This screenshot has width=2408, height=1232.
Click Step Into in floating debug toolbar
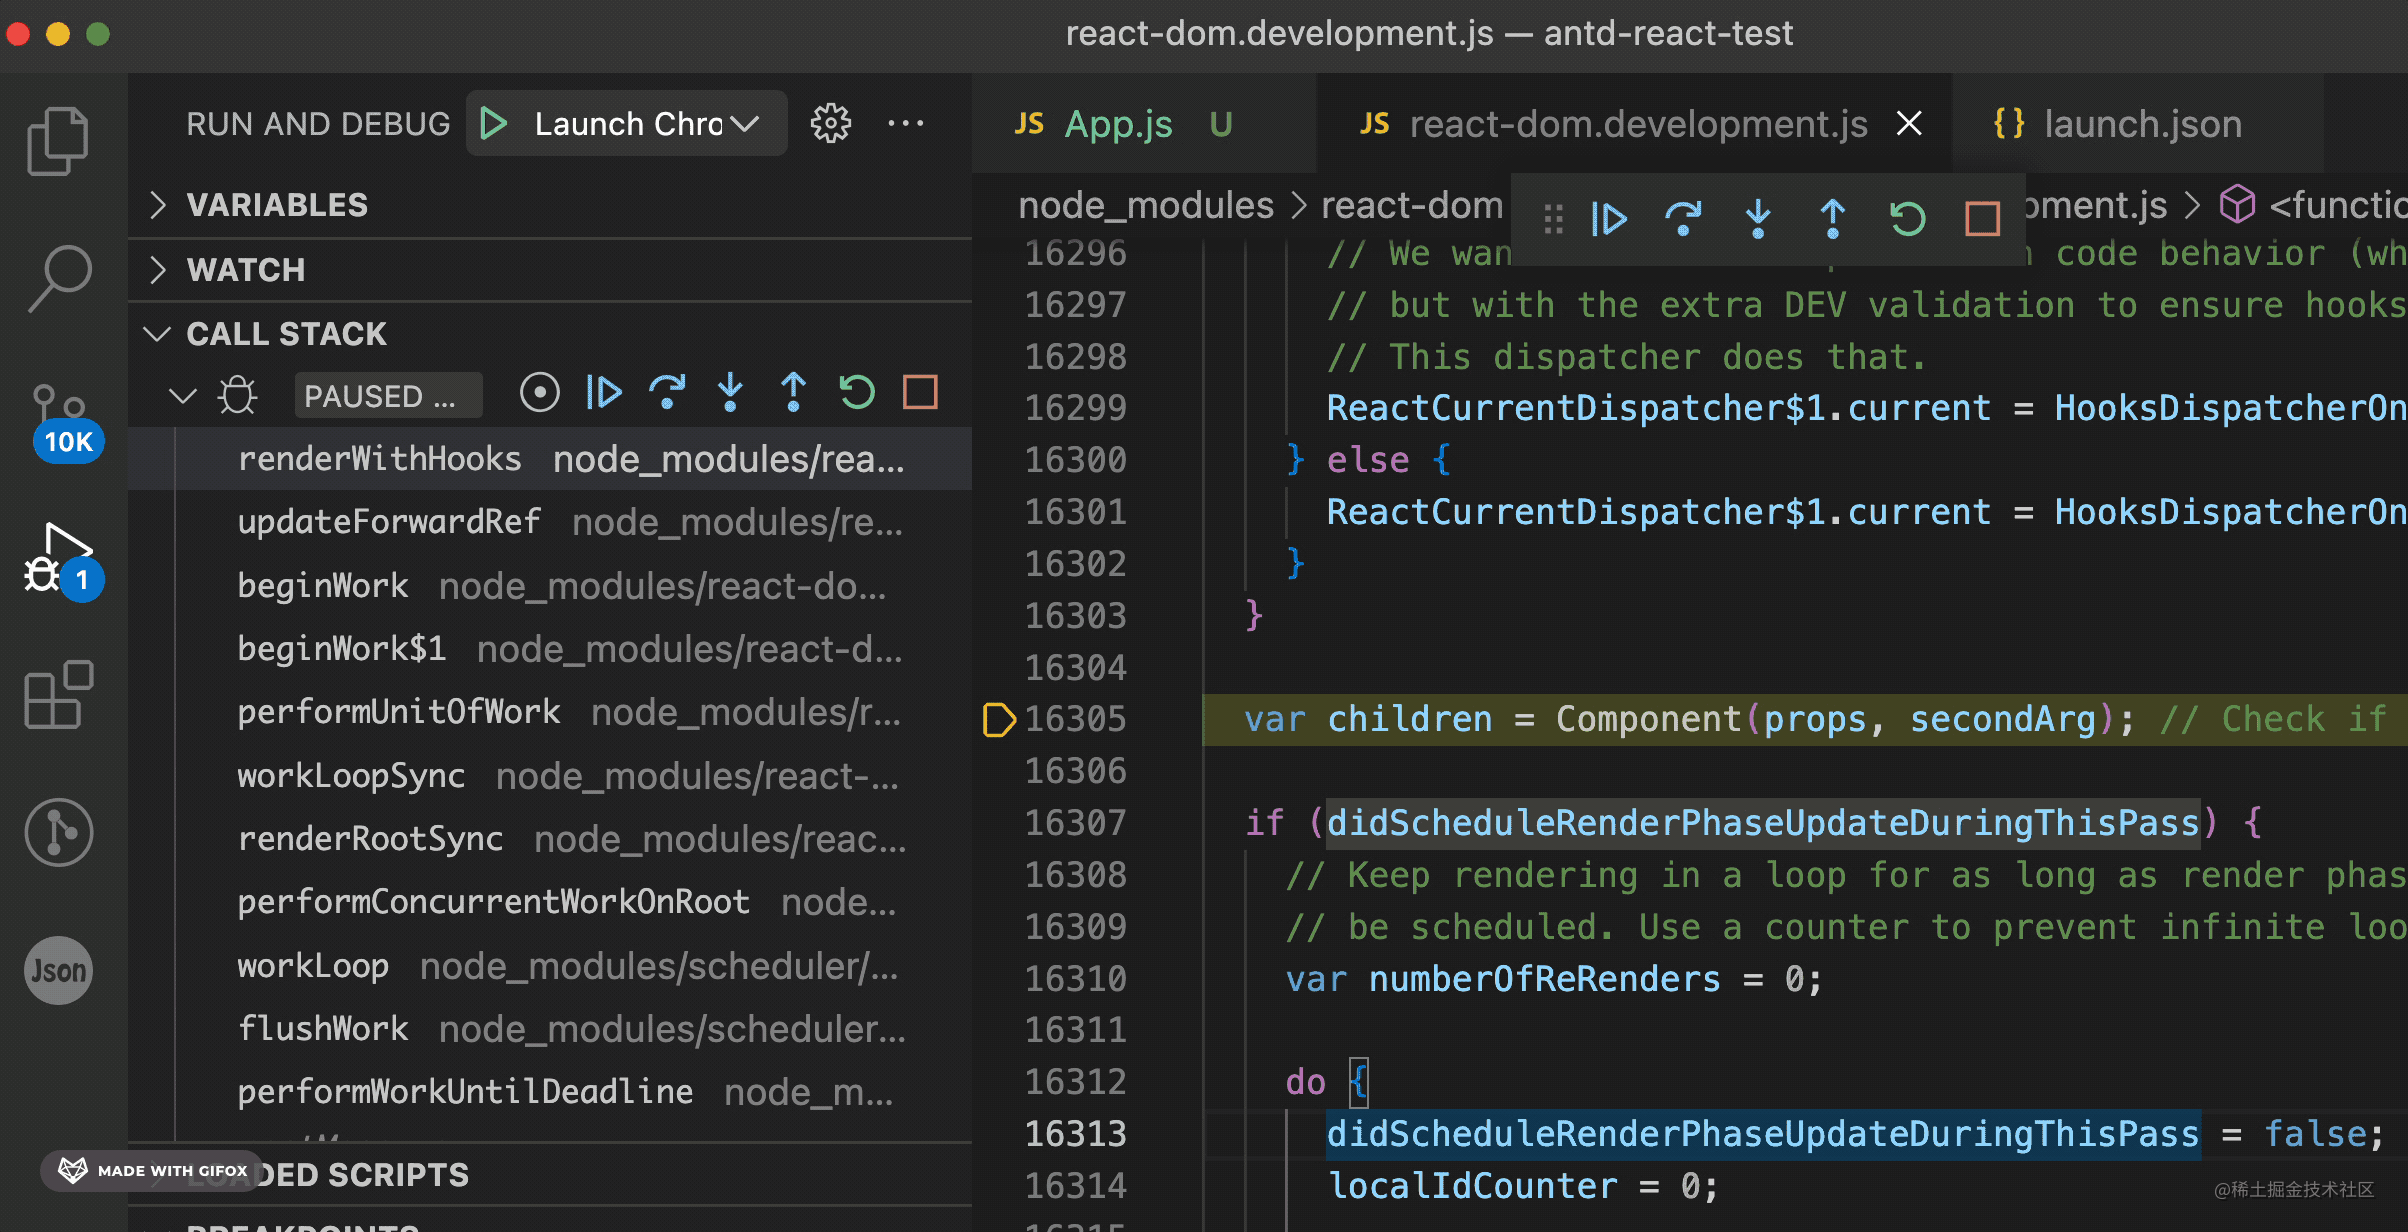(1757, 218)
